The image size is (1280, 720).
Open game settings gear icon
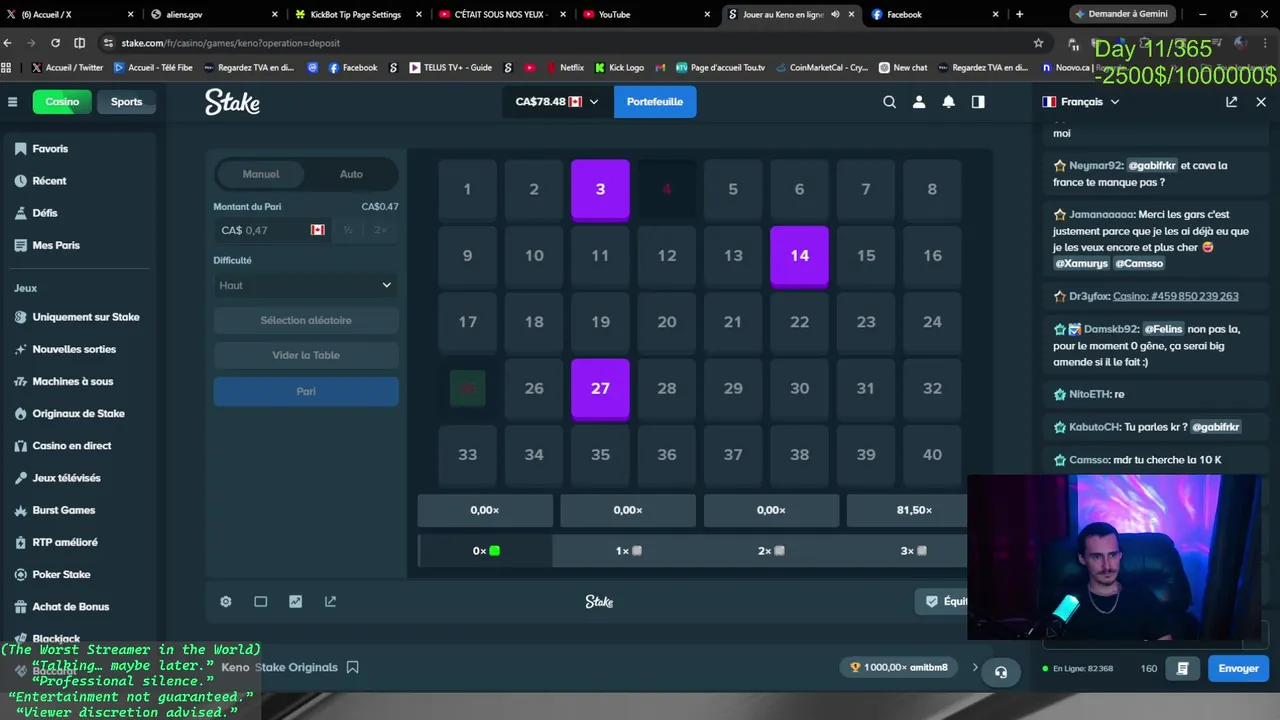click(226, 602)
